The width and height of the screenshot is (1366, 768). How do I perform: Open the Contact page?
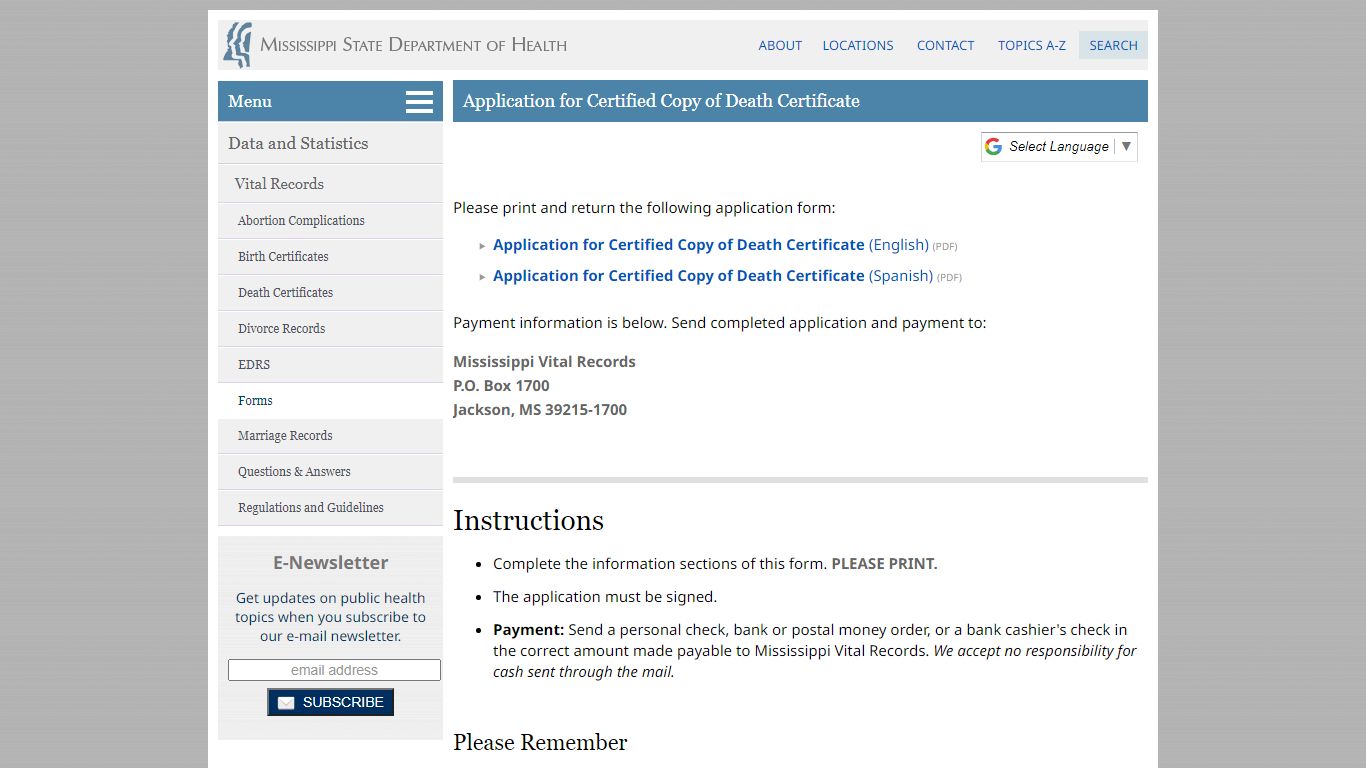coord(945,45)
